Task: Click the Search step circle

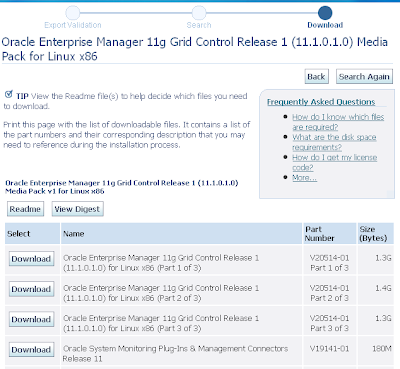Action: tap(199, 13)
